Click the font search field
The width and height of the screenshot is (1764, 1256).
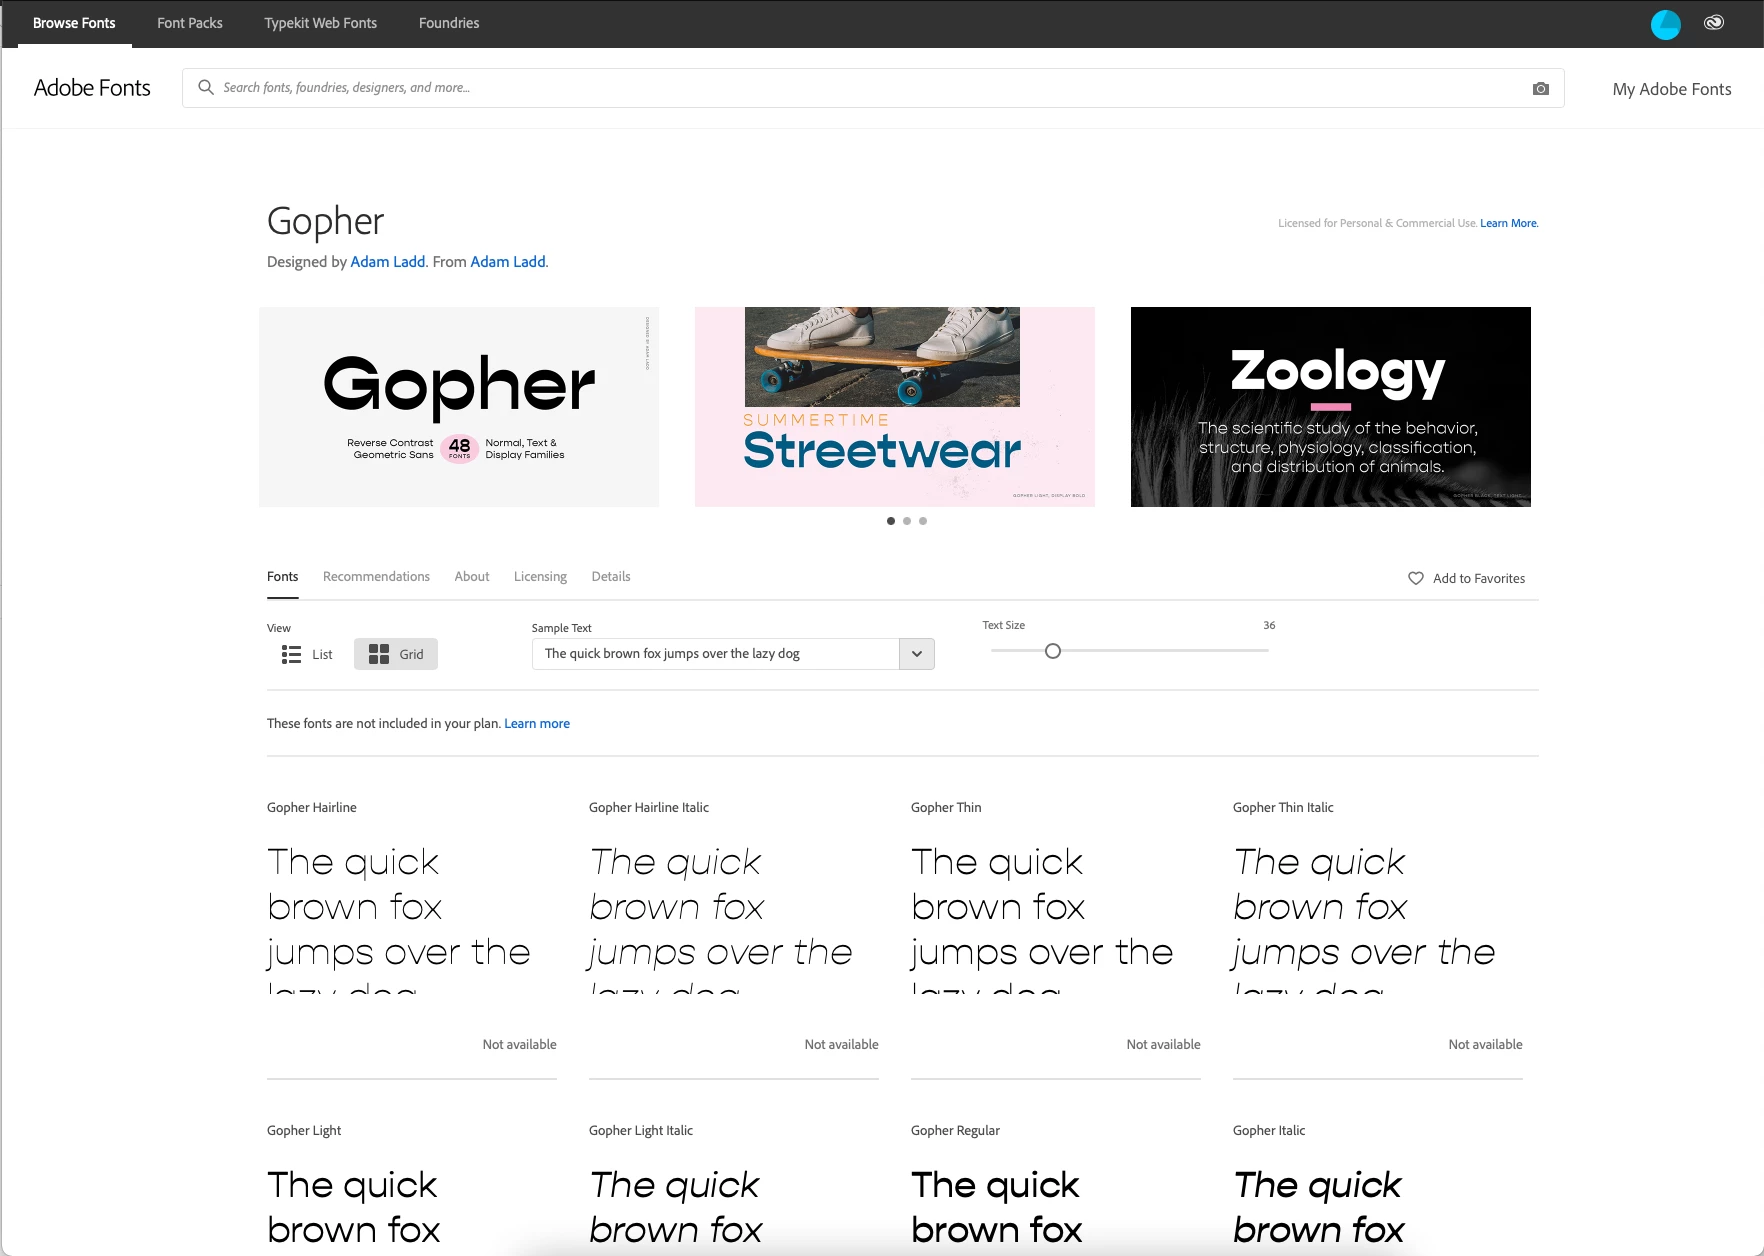click(x=873, y=88)
